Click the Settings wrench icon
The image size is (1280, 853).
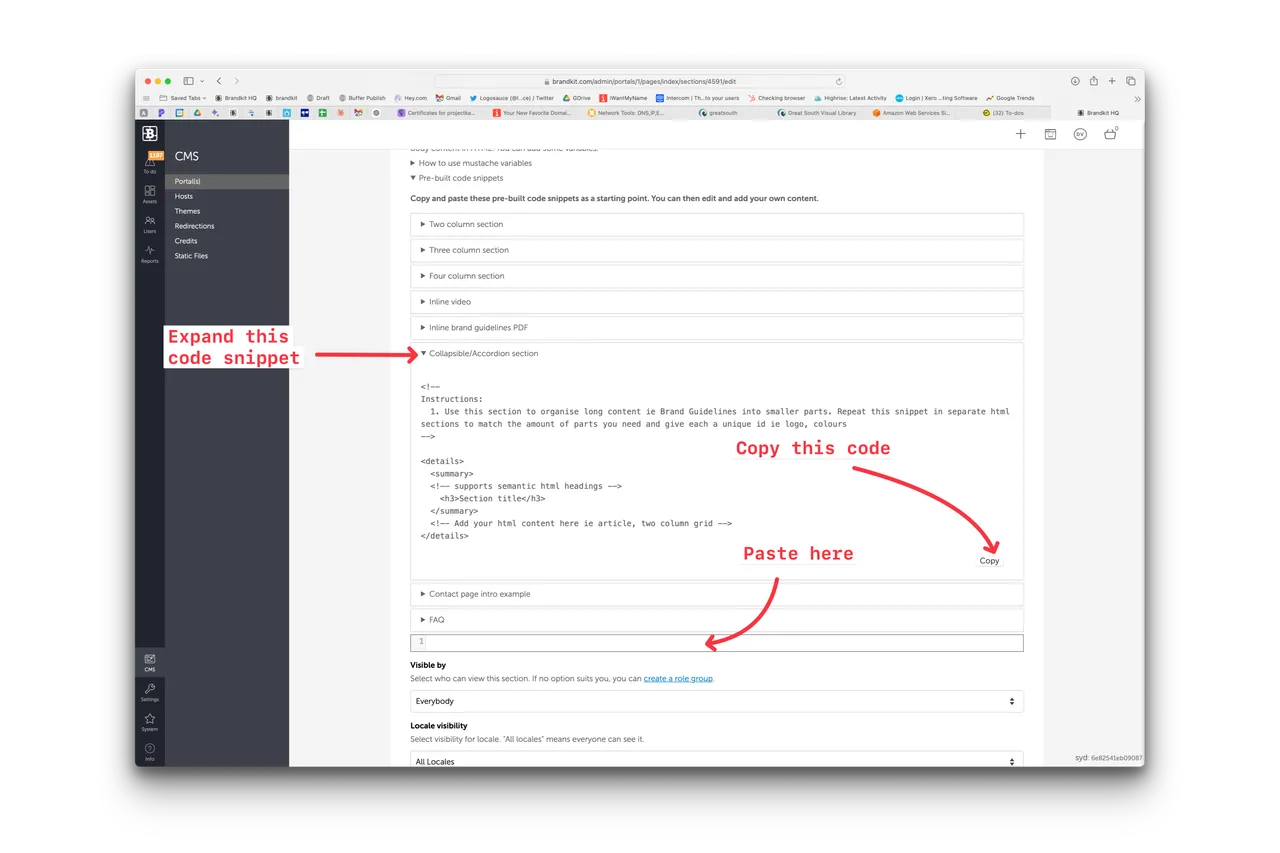(x=150, y=690)
